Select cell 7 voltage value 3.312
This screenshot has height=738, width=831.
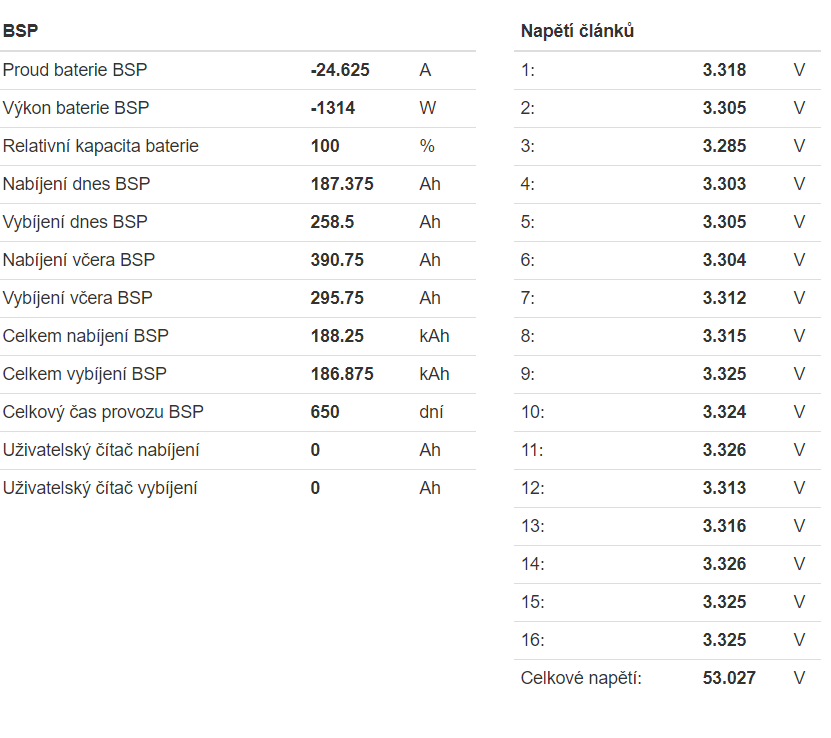[724, 298]
